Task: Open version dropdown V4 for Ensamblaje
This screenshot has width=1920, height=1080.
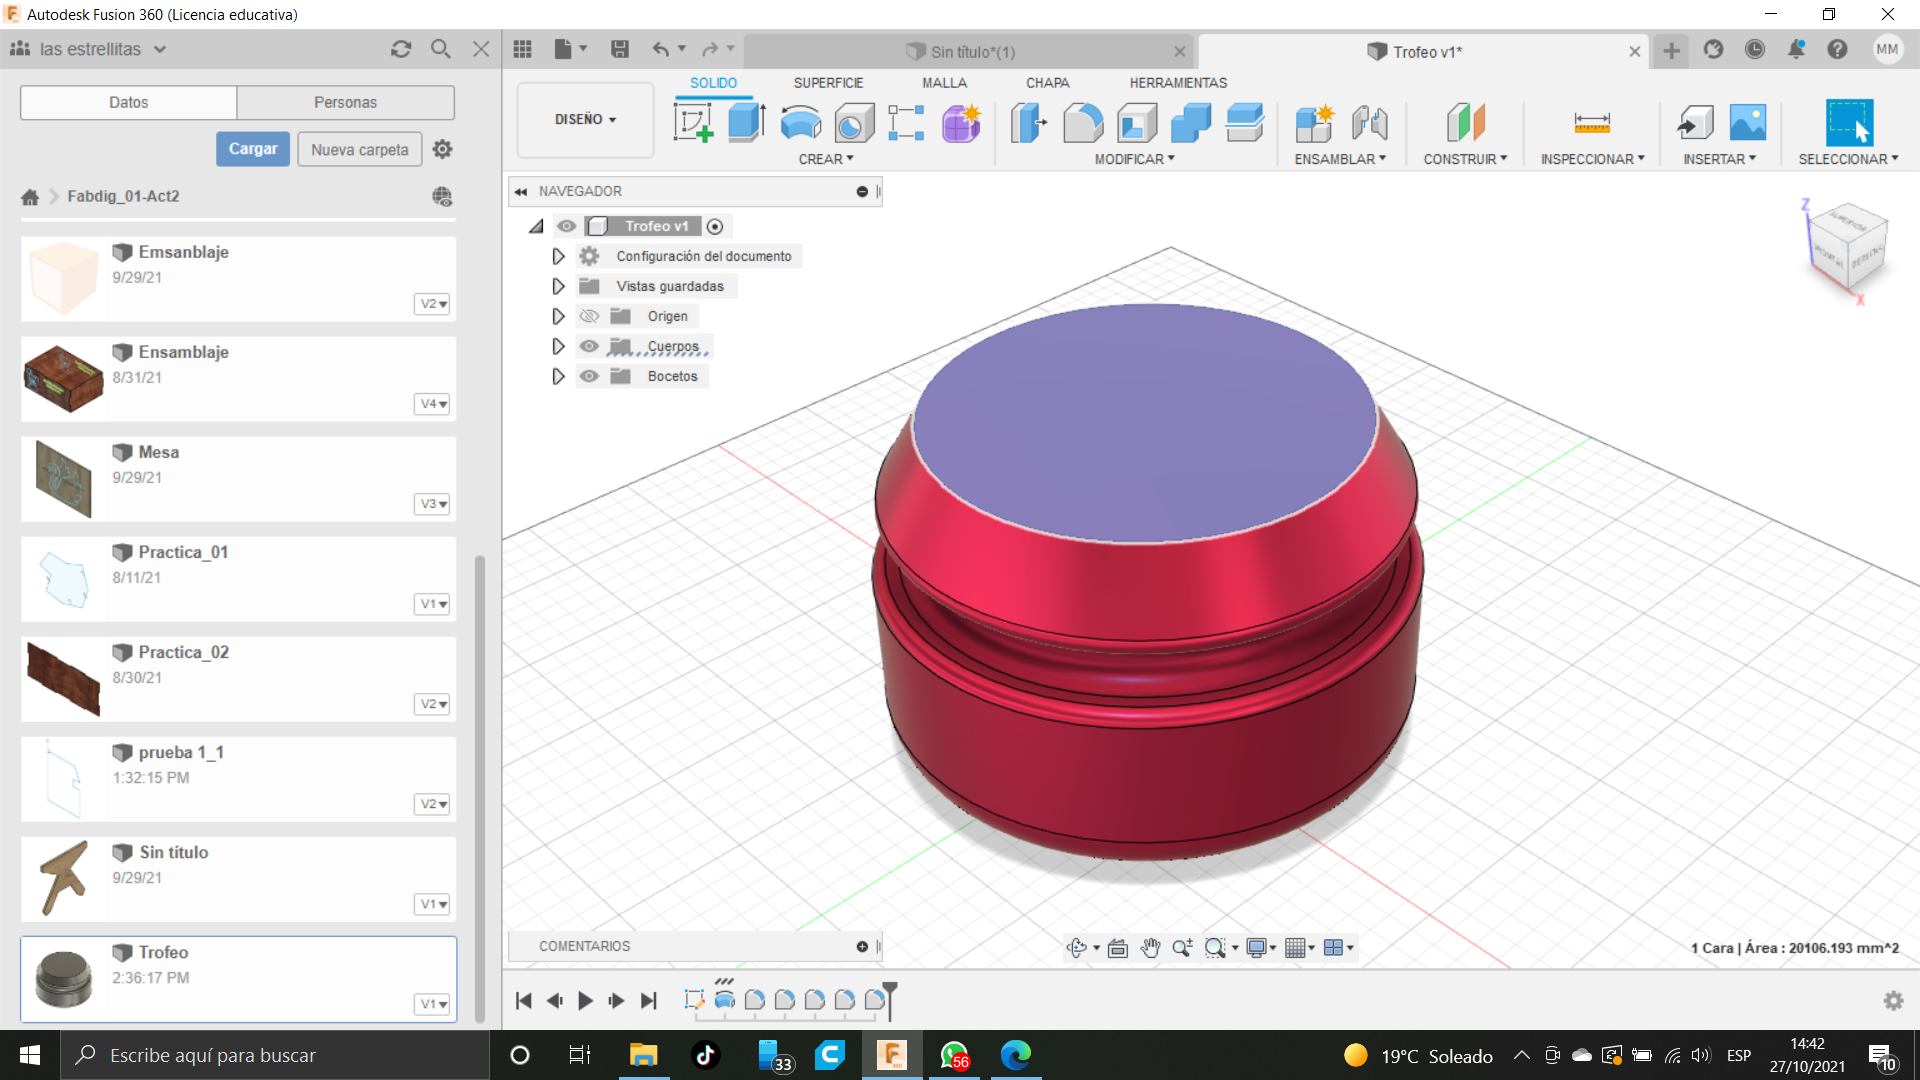Action: (433, 404)
